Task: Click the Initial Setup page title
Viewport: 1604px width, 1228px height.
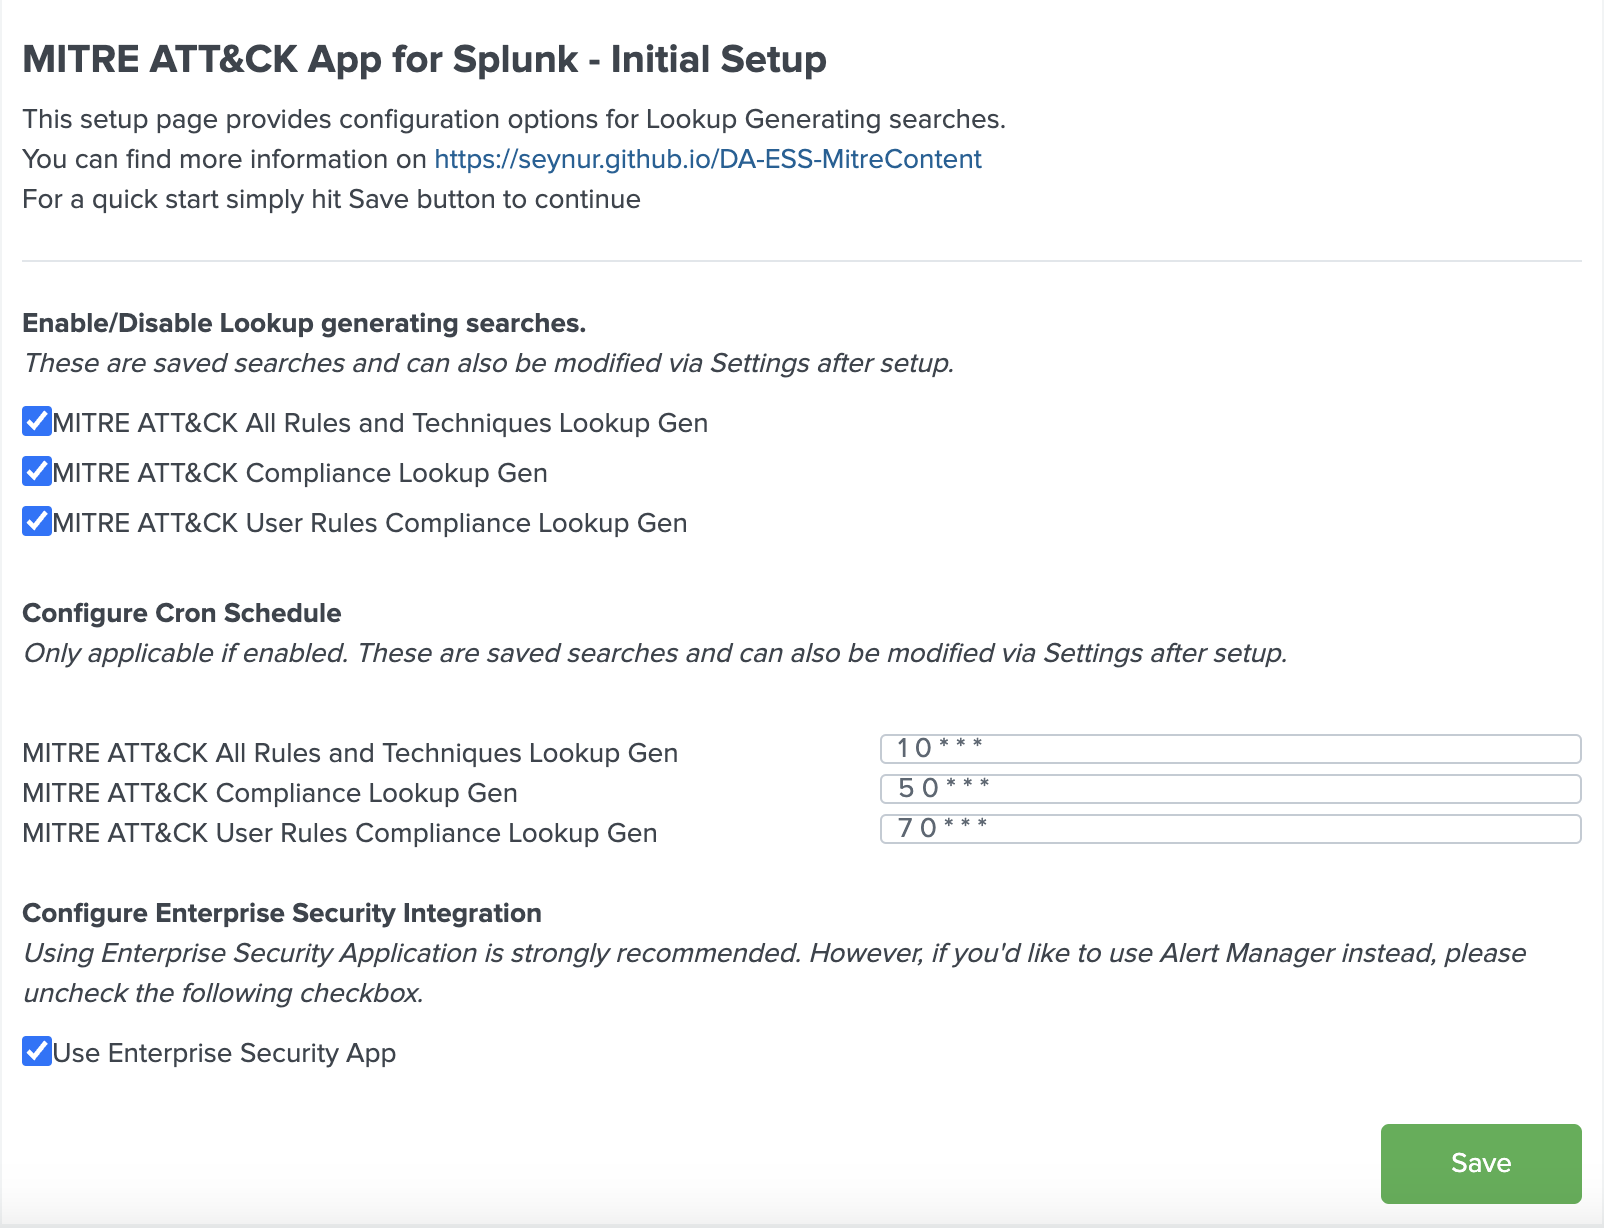Action: pyautogui.click(x=424, y=60)
